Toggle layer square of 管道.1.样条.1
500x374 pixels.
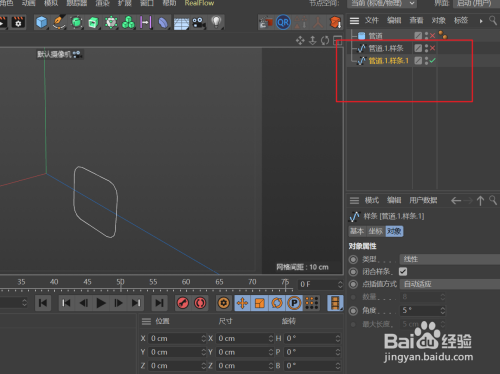[418, 61]
